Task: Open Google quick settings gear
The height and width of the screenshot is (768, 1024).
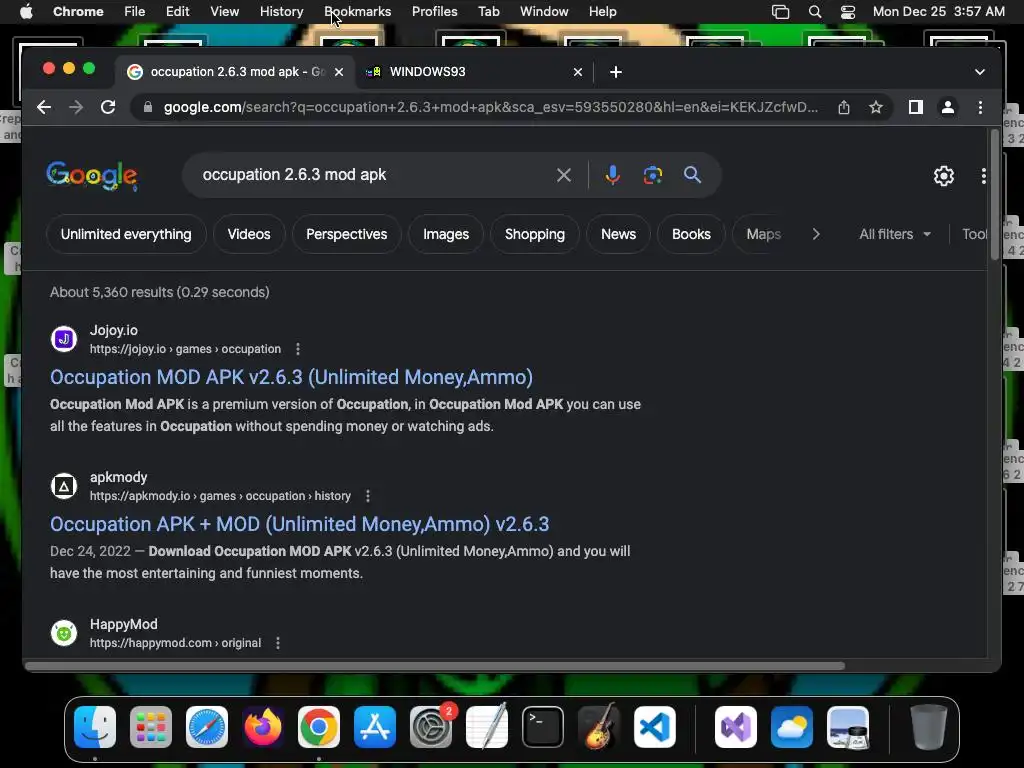Action: point(943,176)
